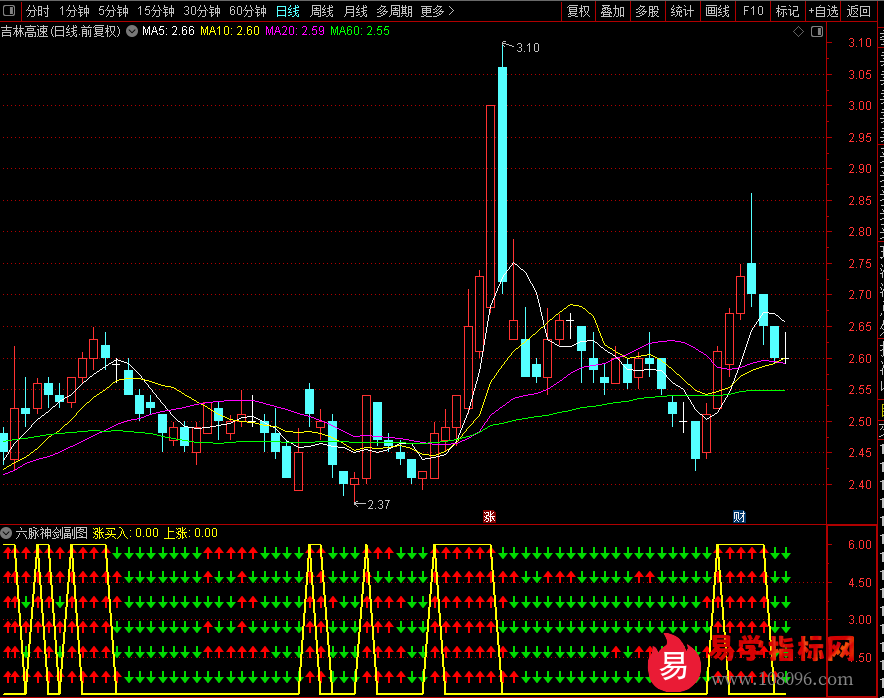The height and width of the screenshot is (698, 884).
Task: Click the 2.37 low price label
Action: pos(378,505)
